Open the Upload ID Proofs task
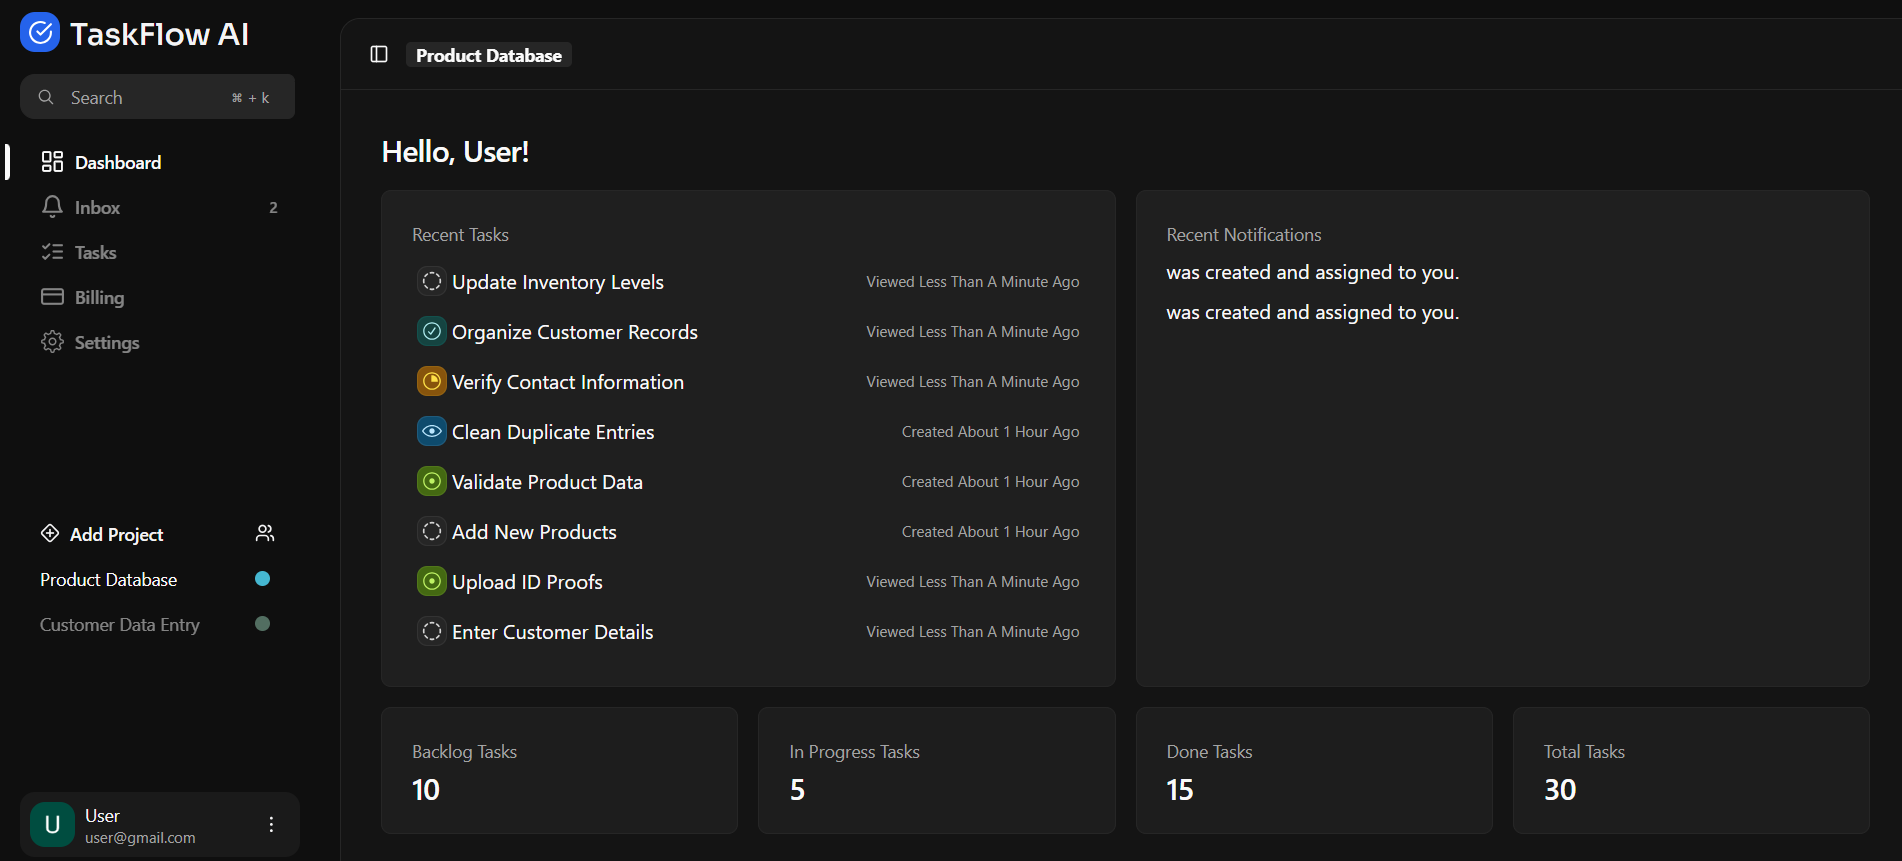 click(x=527, y=582)
